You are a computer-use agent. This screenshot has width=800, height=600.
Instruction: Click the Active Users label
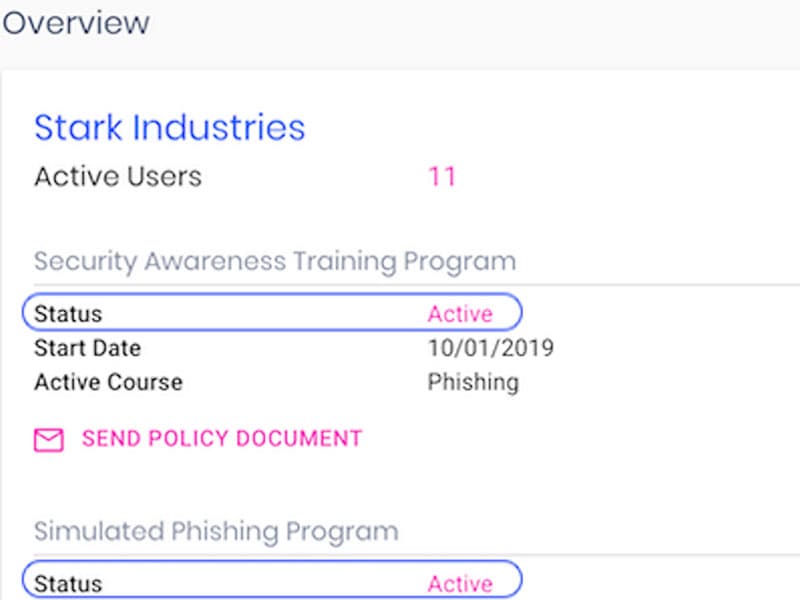(118, 178)
